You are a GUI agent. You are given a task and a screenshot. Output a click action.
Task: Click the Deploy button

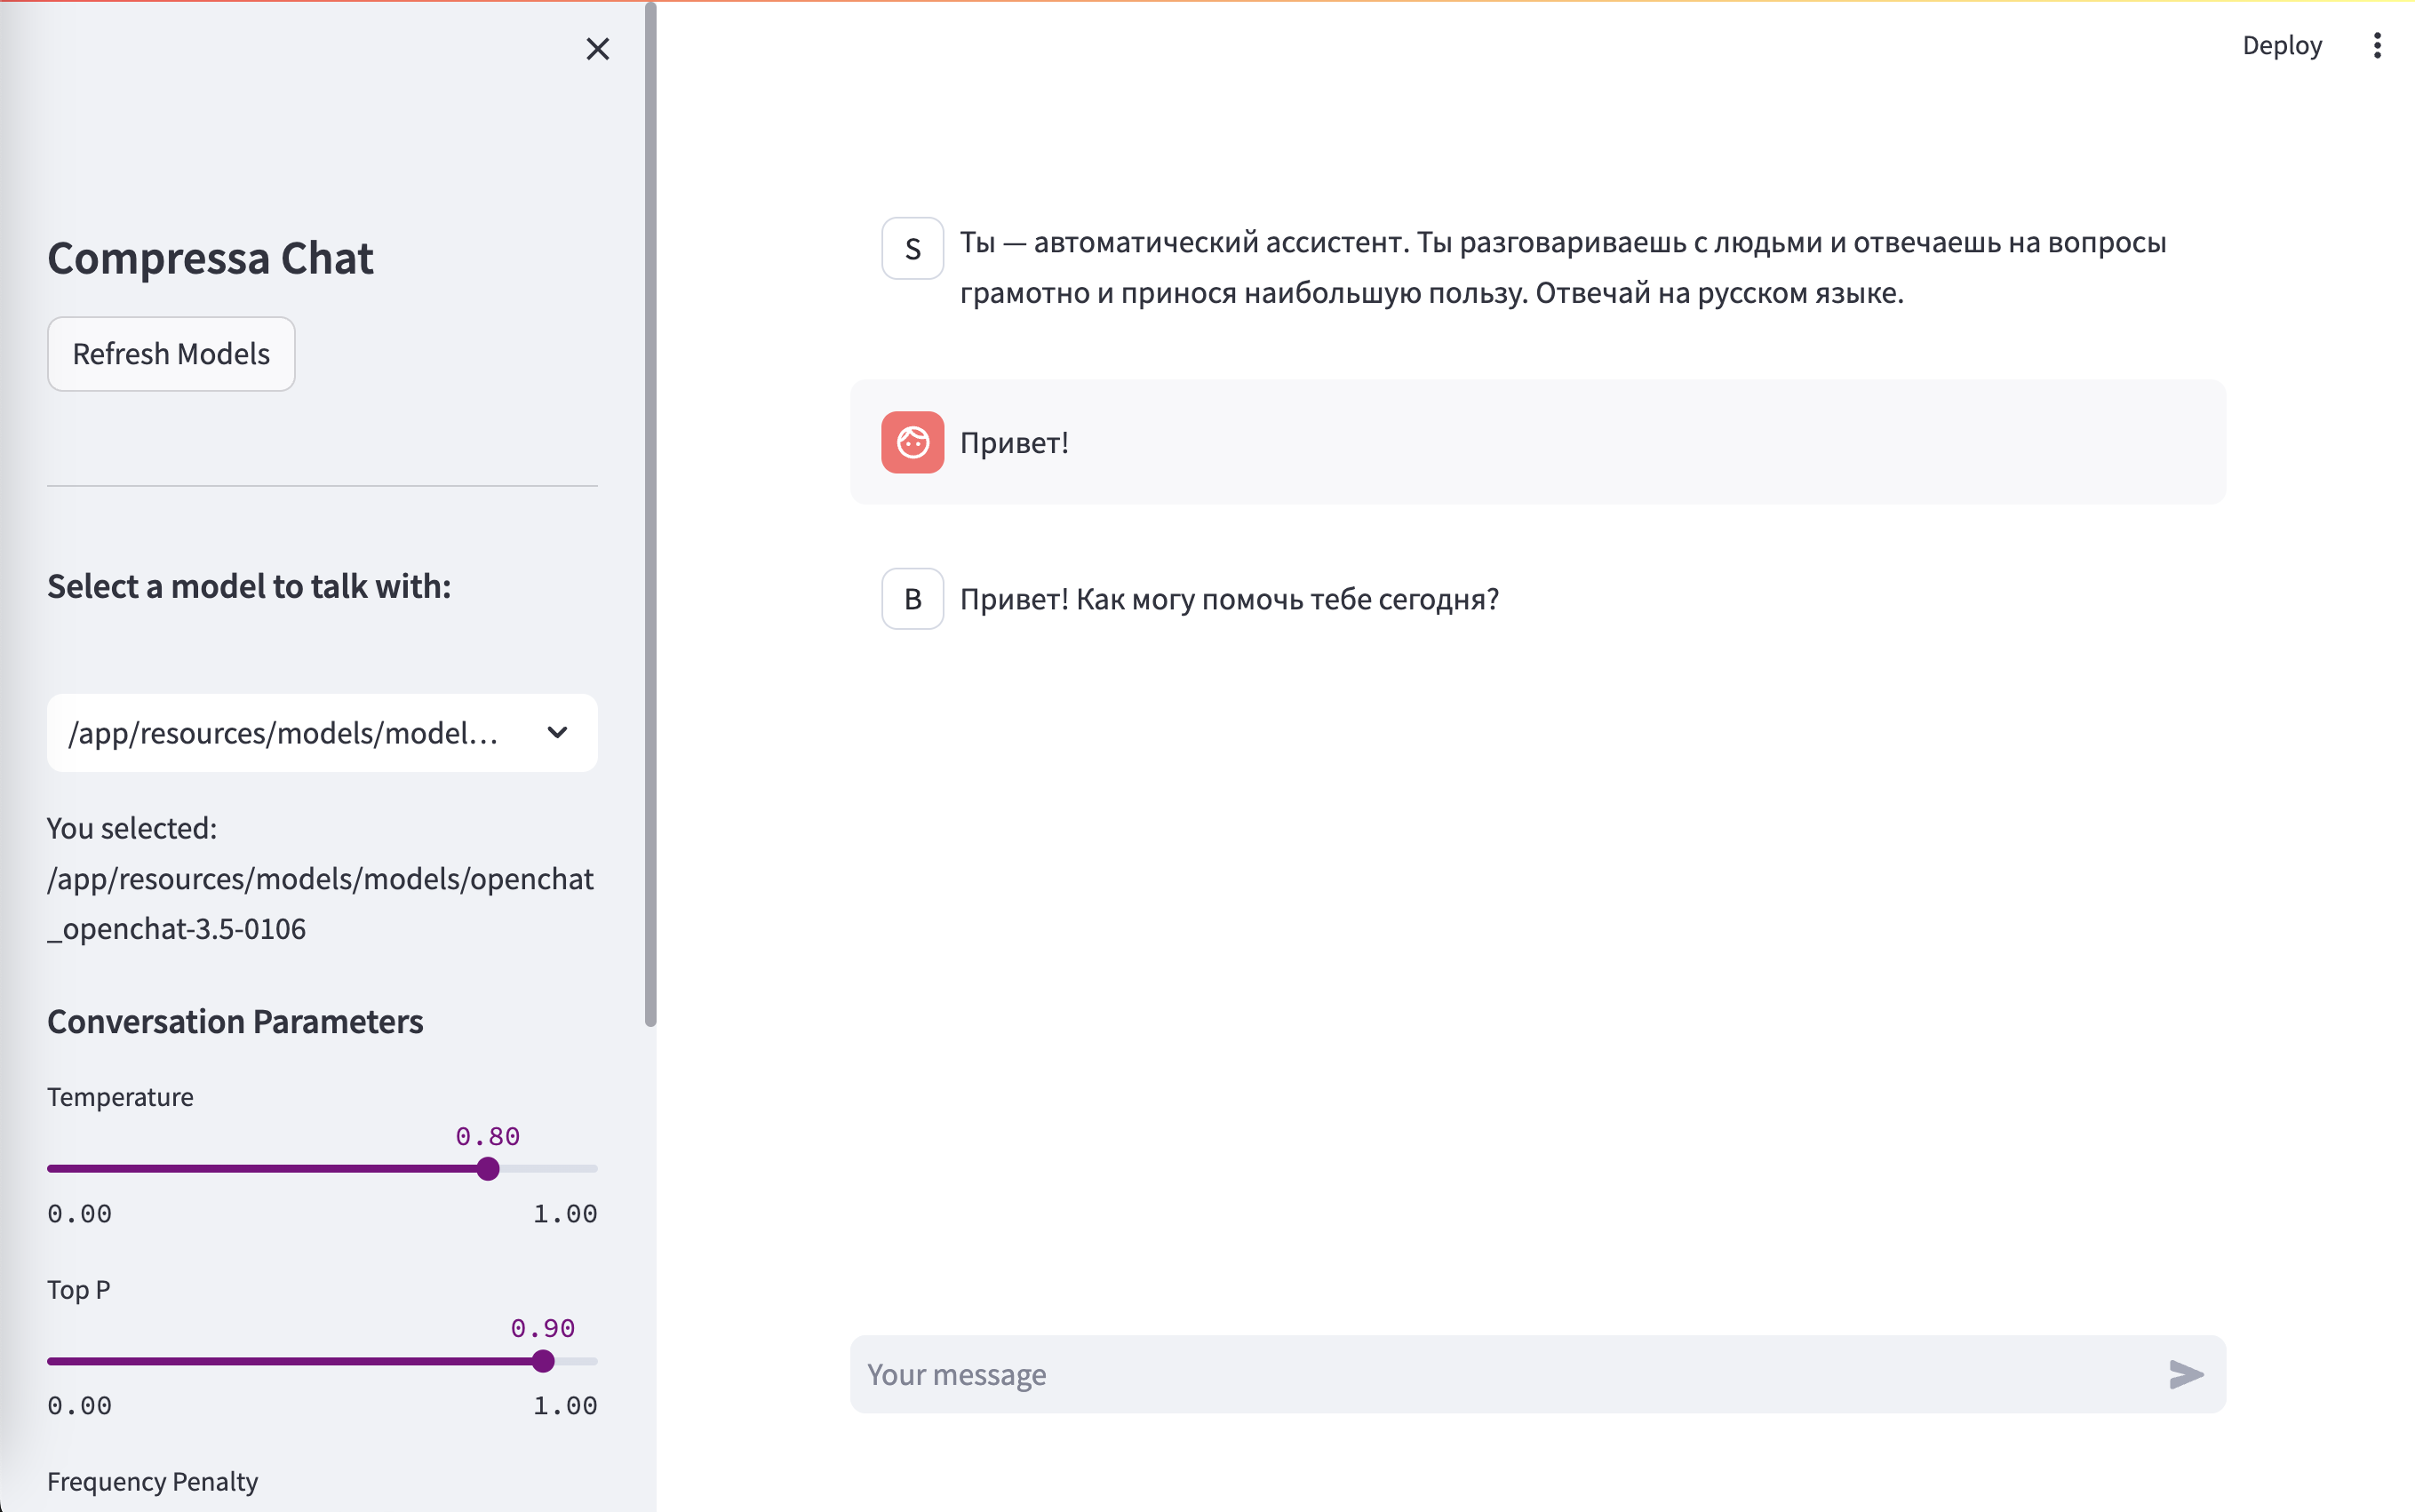[x=2282, y=45]
